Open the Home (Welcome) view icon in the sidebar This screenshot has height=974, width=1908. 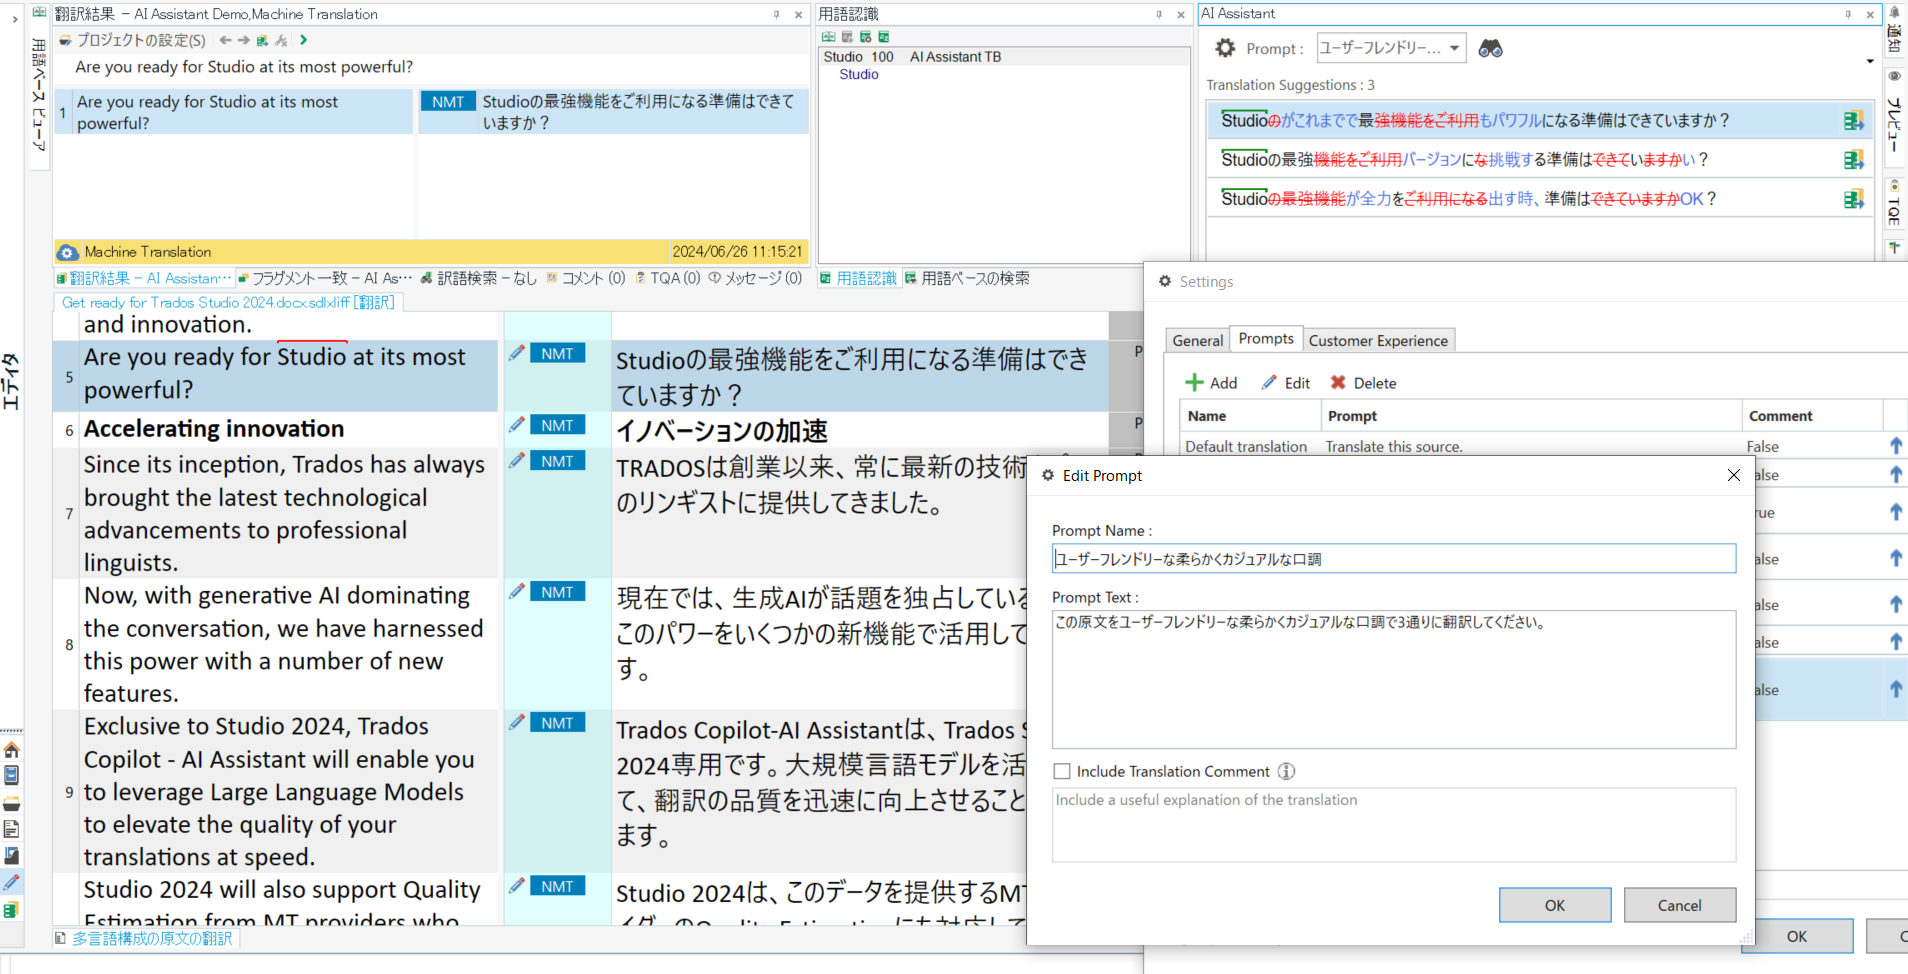[x=12, y=750]
